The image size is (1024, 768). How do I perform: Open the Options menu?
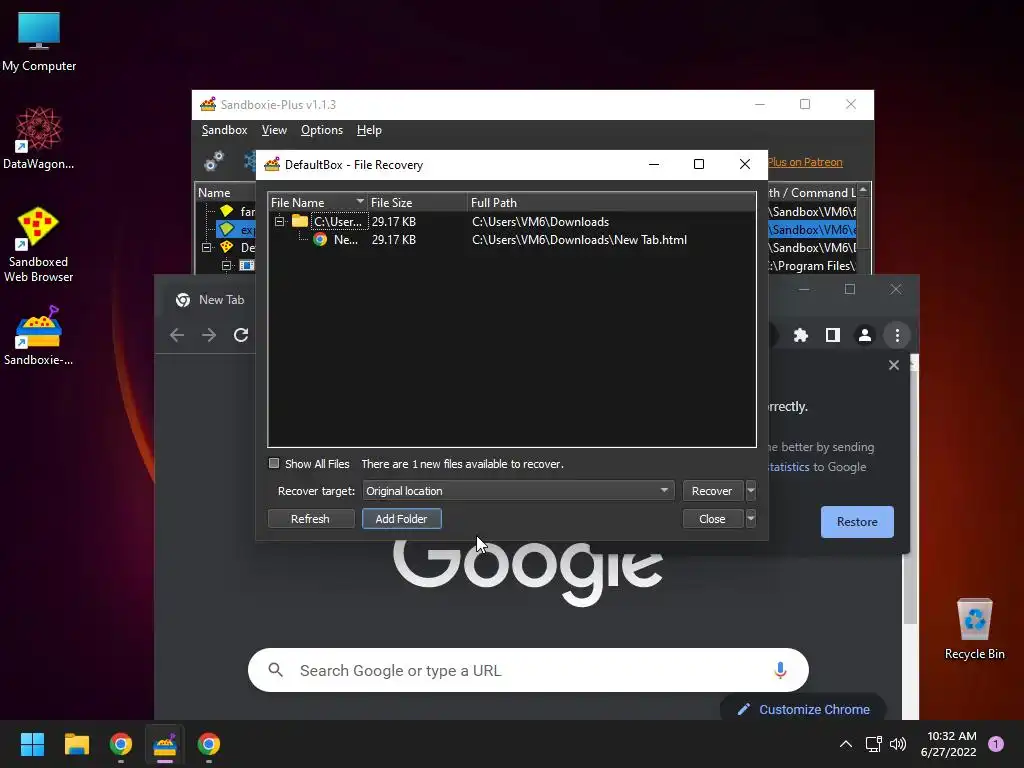tap(322, 130)
